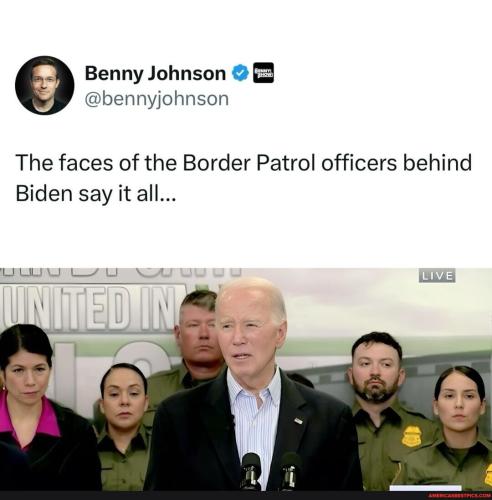Click the right podium microphone
Viewport: 492px width, 500px height.
pos(291,471)
